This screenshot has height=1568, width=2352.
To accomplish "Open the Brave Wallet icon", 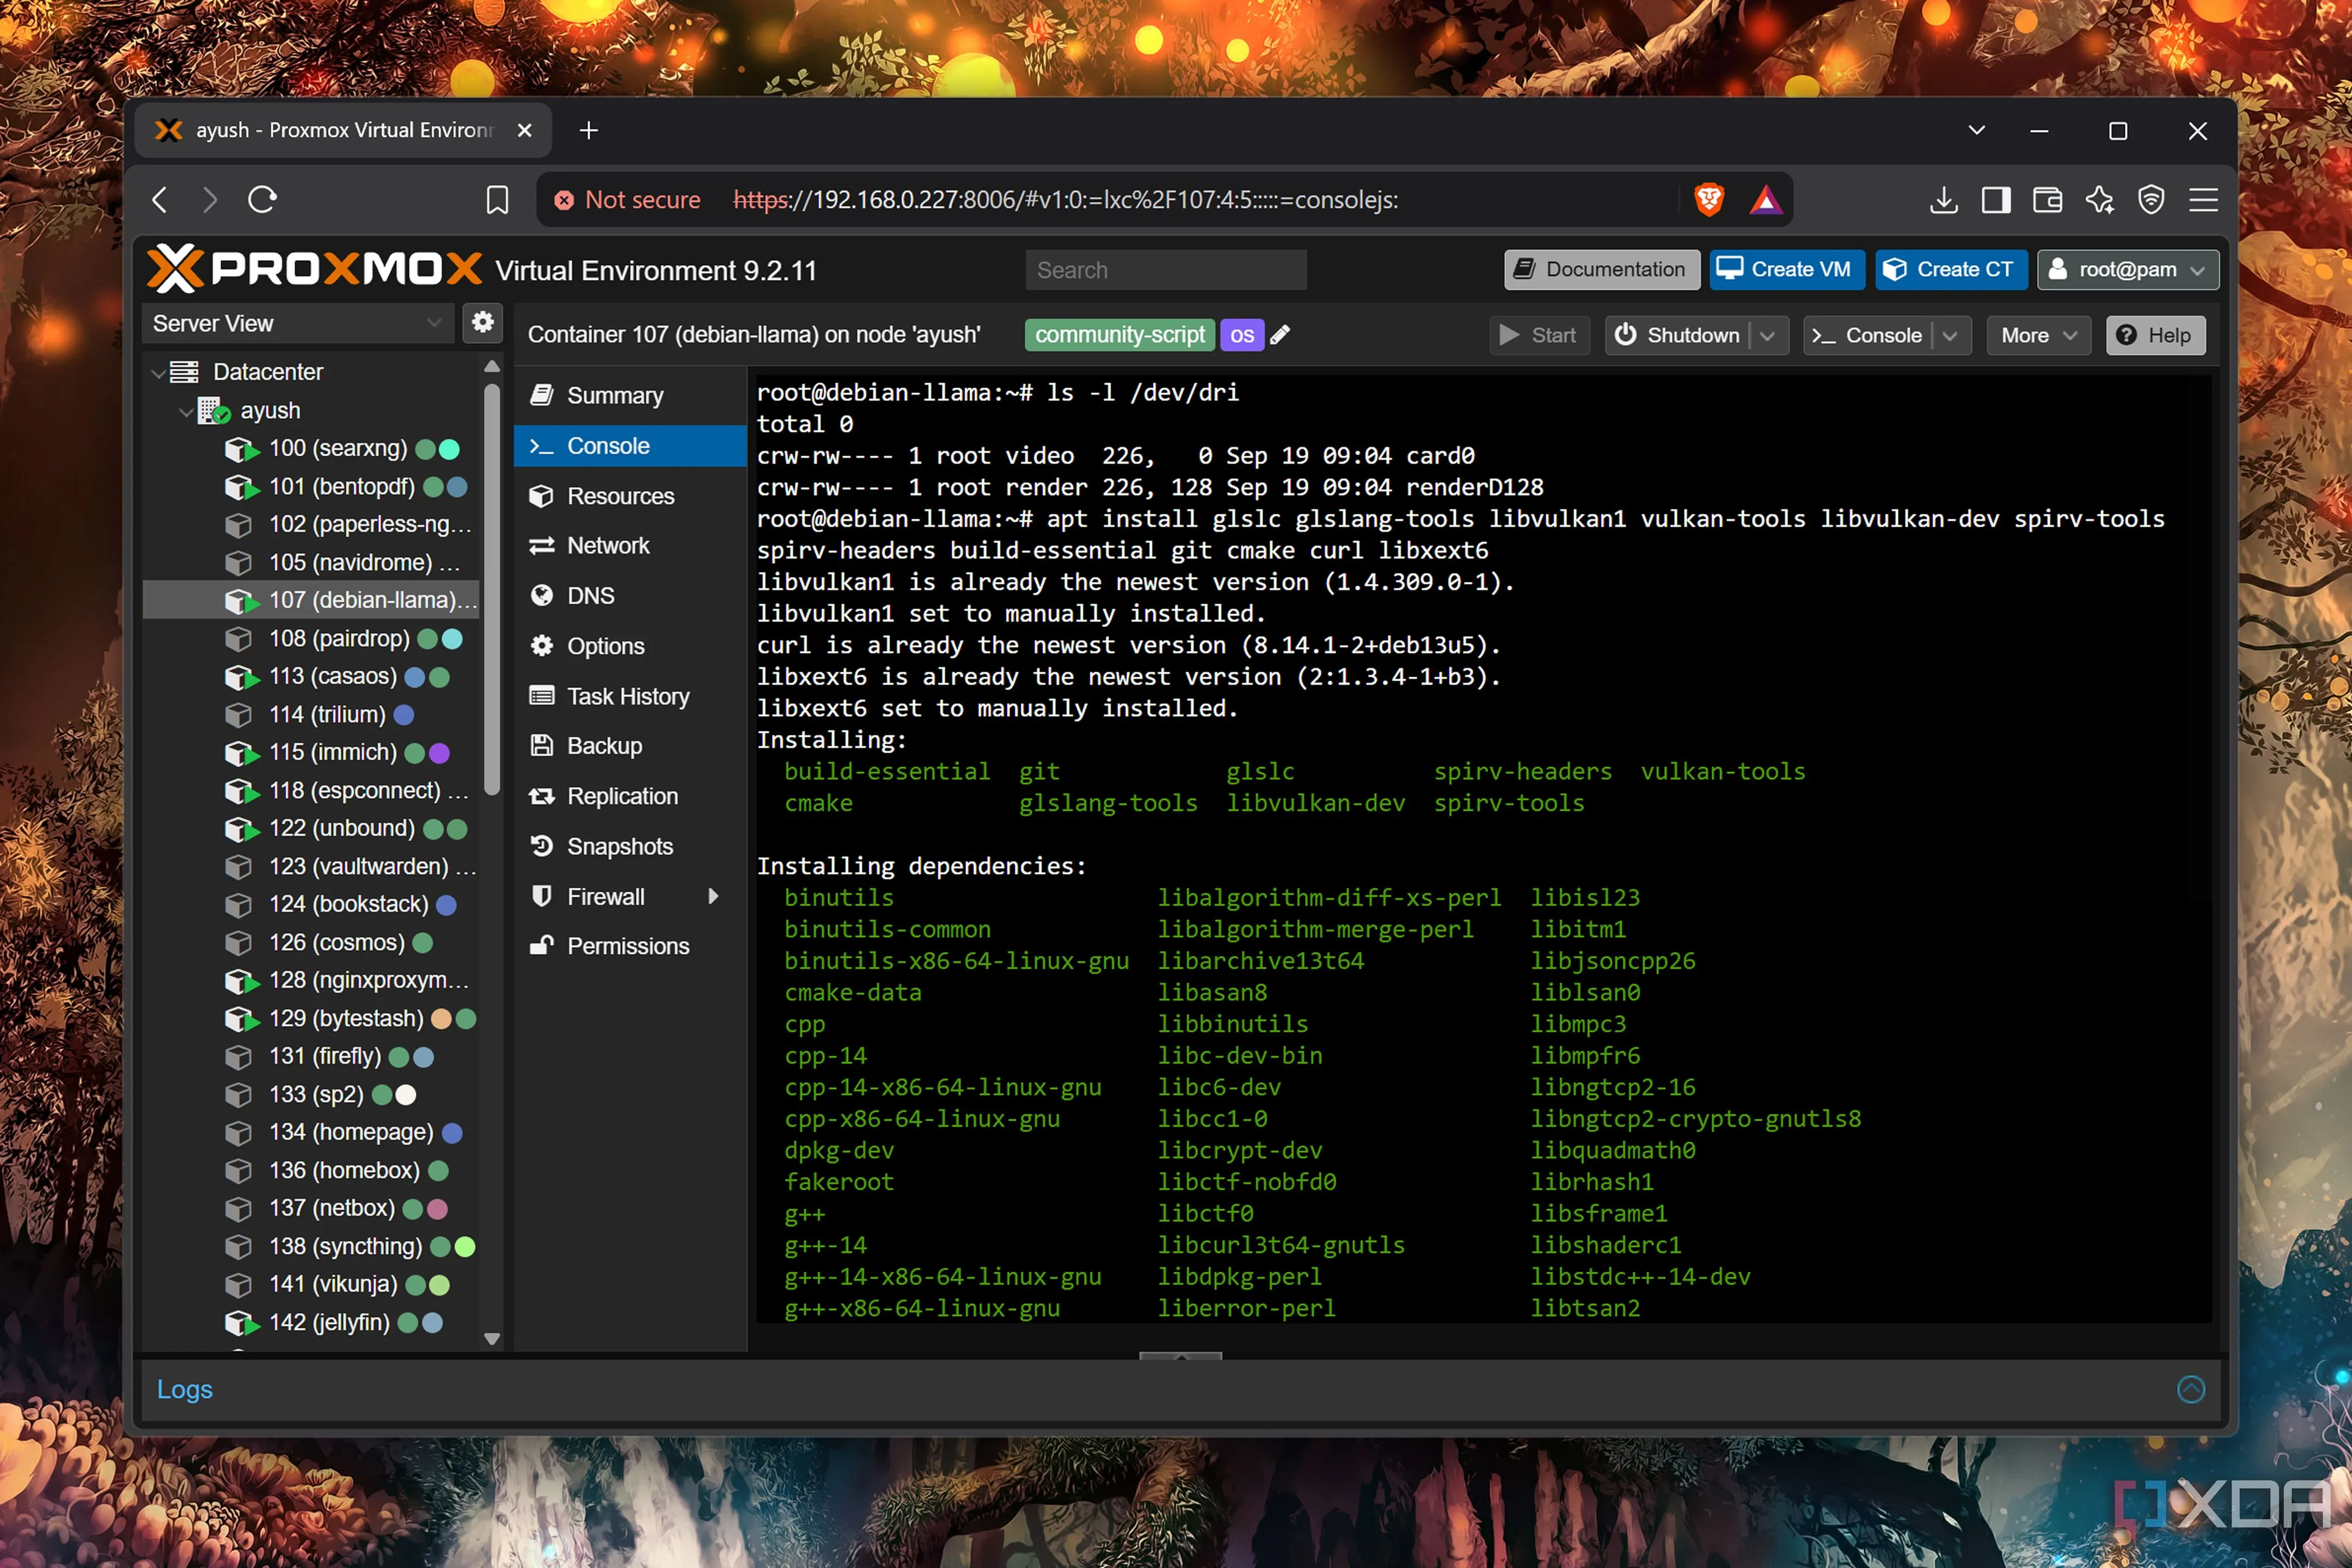I will pyautogui.click(x=2047, y=200).
